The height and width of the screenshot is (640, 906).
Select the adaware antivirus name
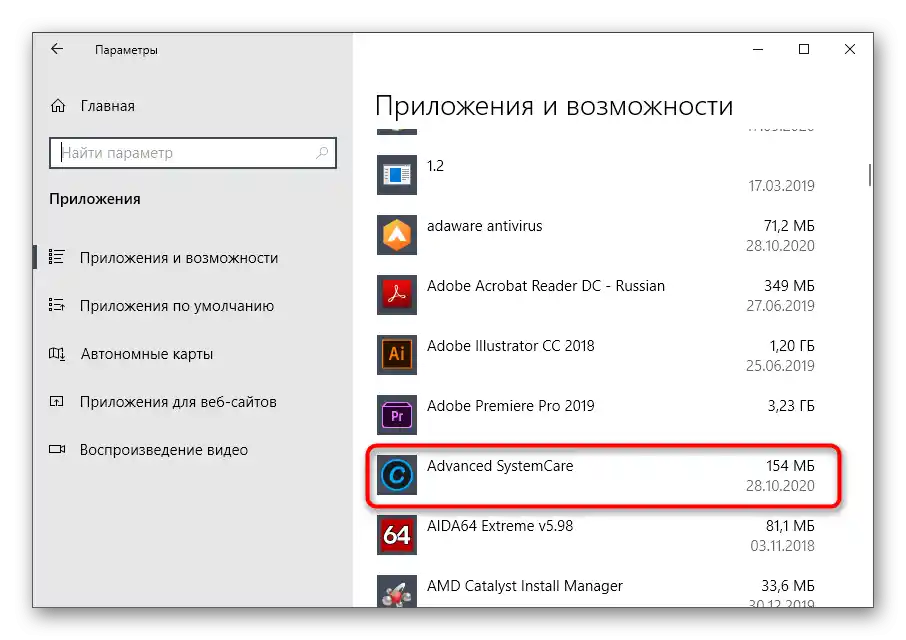point(484,226)
